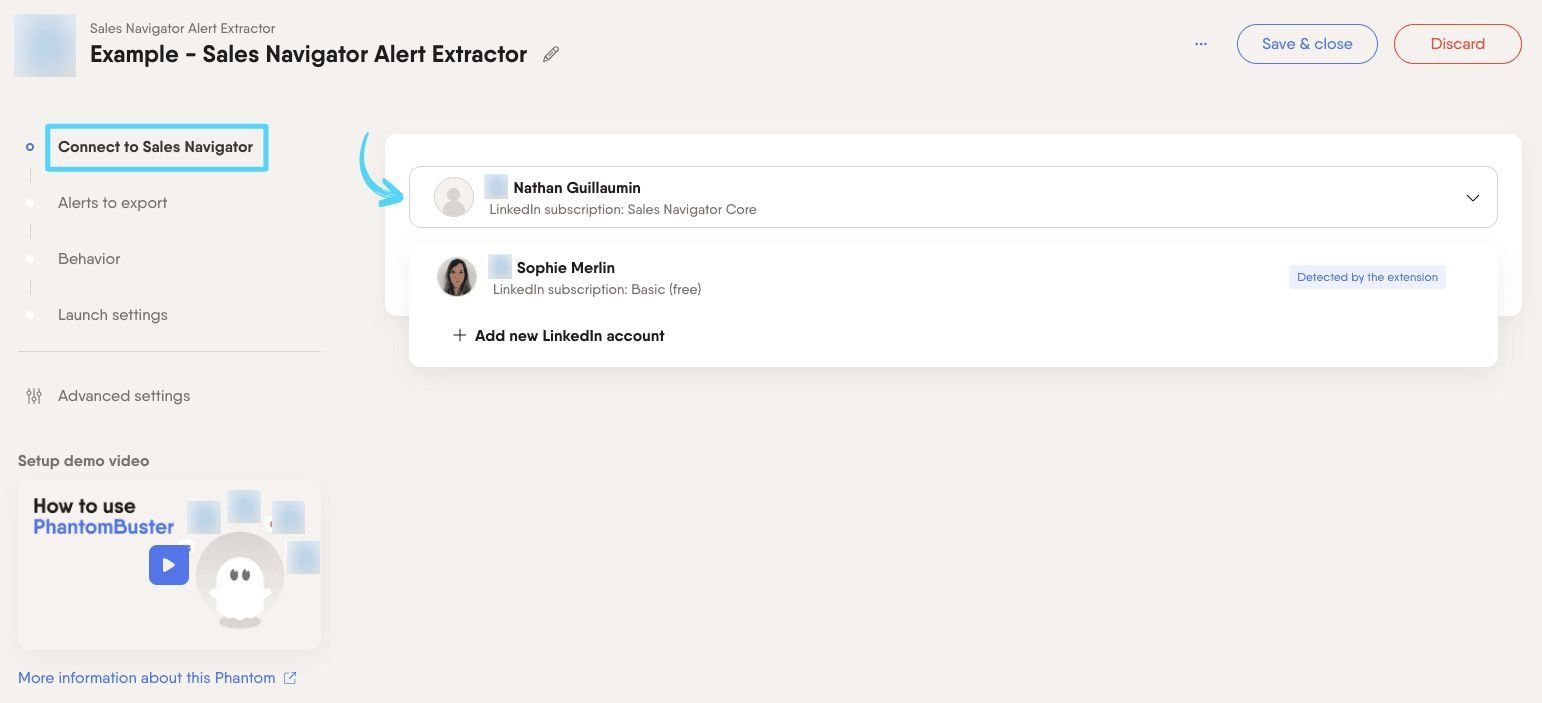Viewport: 1542px width, 703px height.
Task: Open Advanced settings
Action: coord(124,396)
